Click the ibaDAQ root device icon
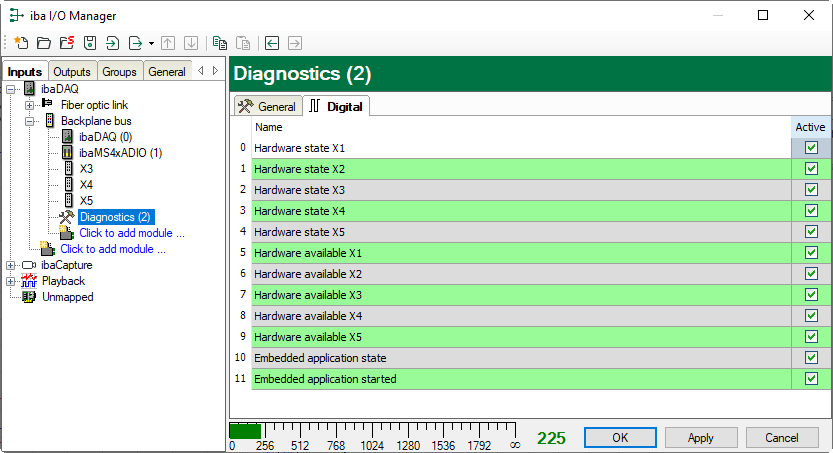 [x=30, y=89]
